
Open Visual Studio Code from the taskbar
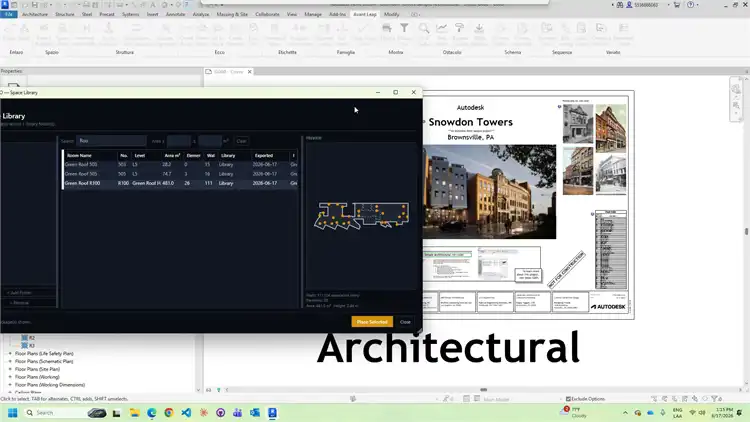click(x=186, y=412)
